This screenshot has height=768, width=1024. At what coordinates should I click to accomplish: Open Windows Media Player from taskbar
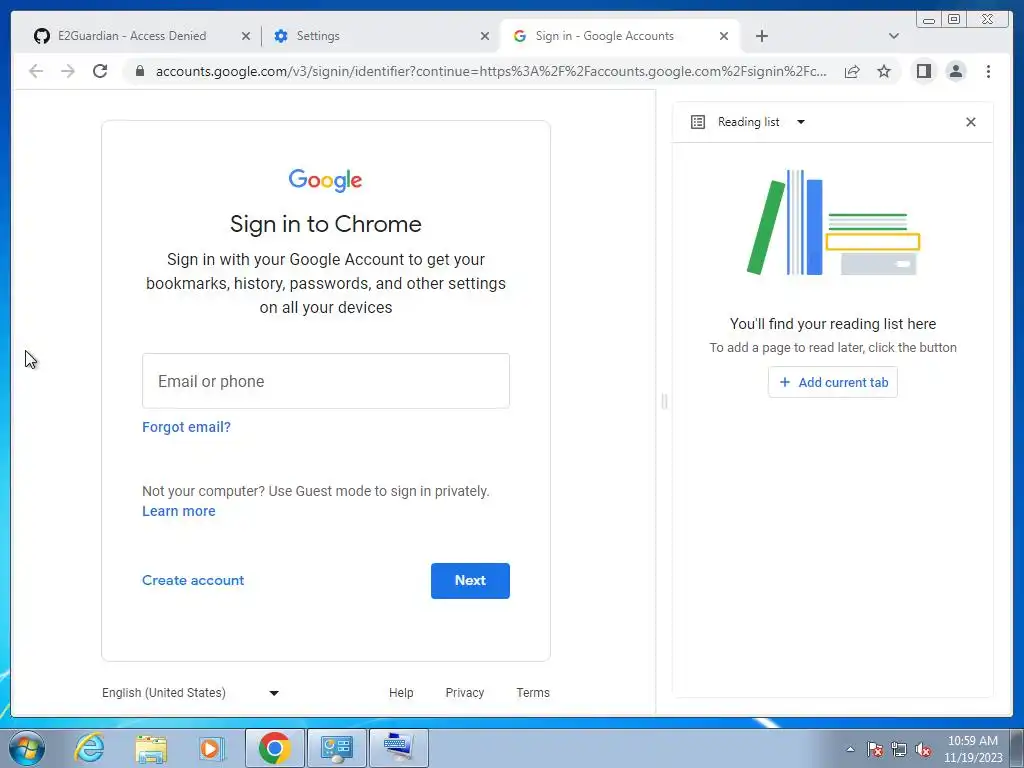[211, 748]
